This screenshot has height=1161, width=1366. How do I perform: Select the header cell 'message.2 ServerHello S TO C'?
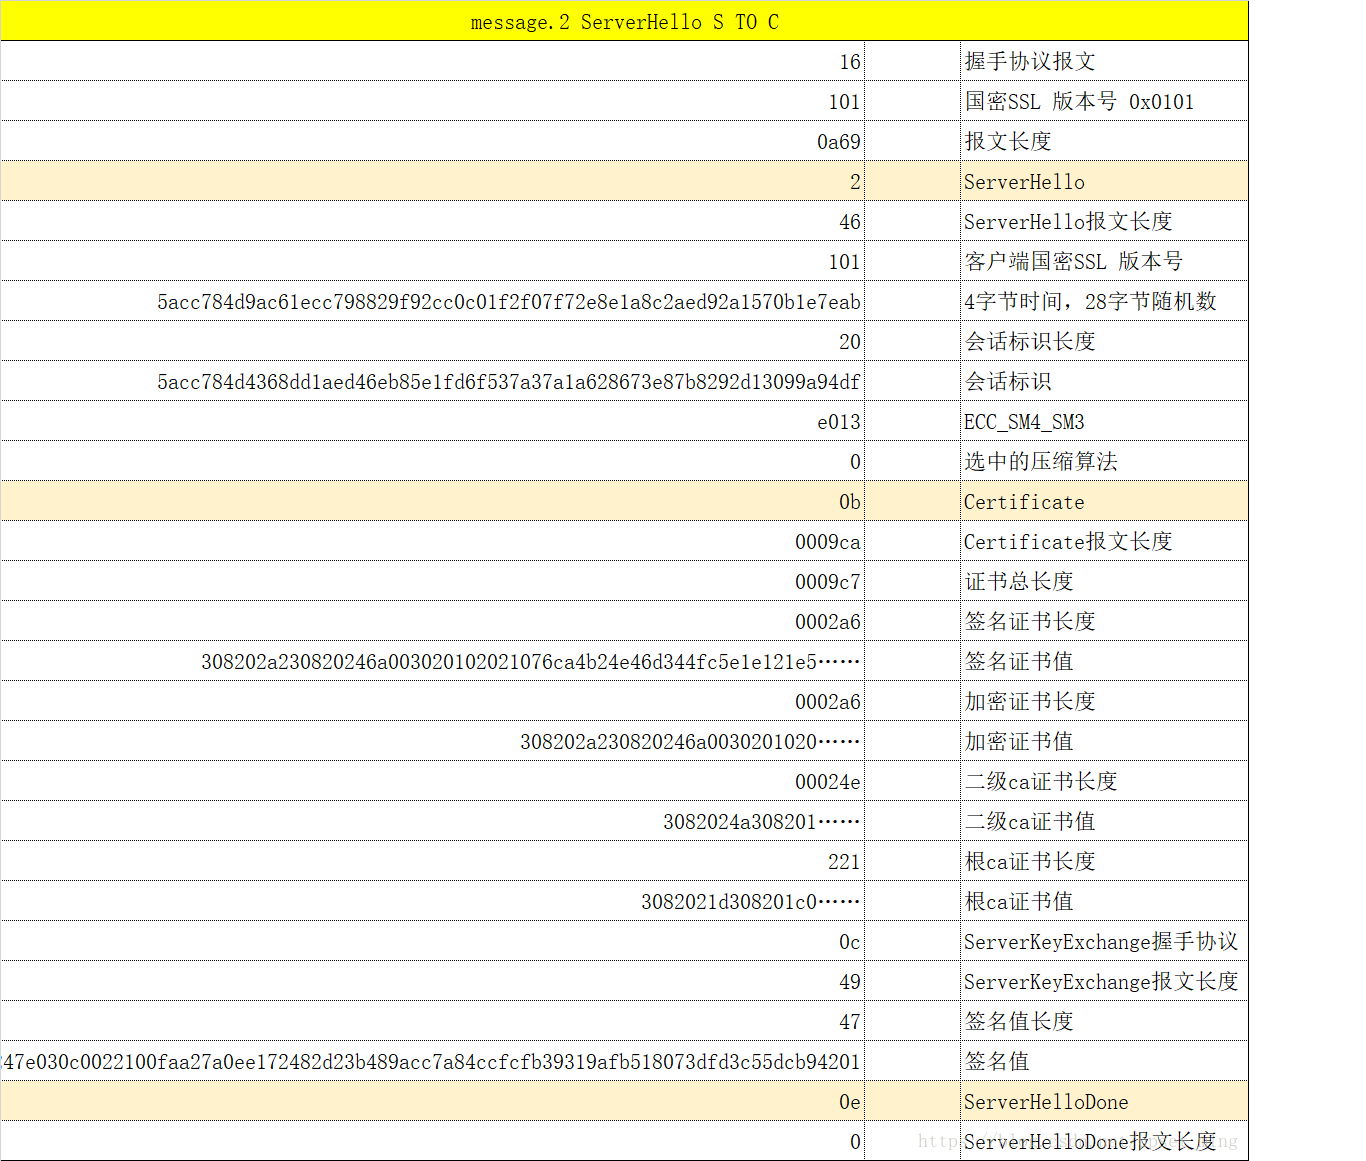[624, 20]
